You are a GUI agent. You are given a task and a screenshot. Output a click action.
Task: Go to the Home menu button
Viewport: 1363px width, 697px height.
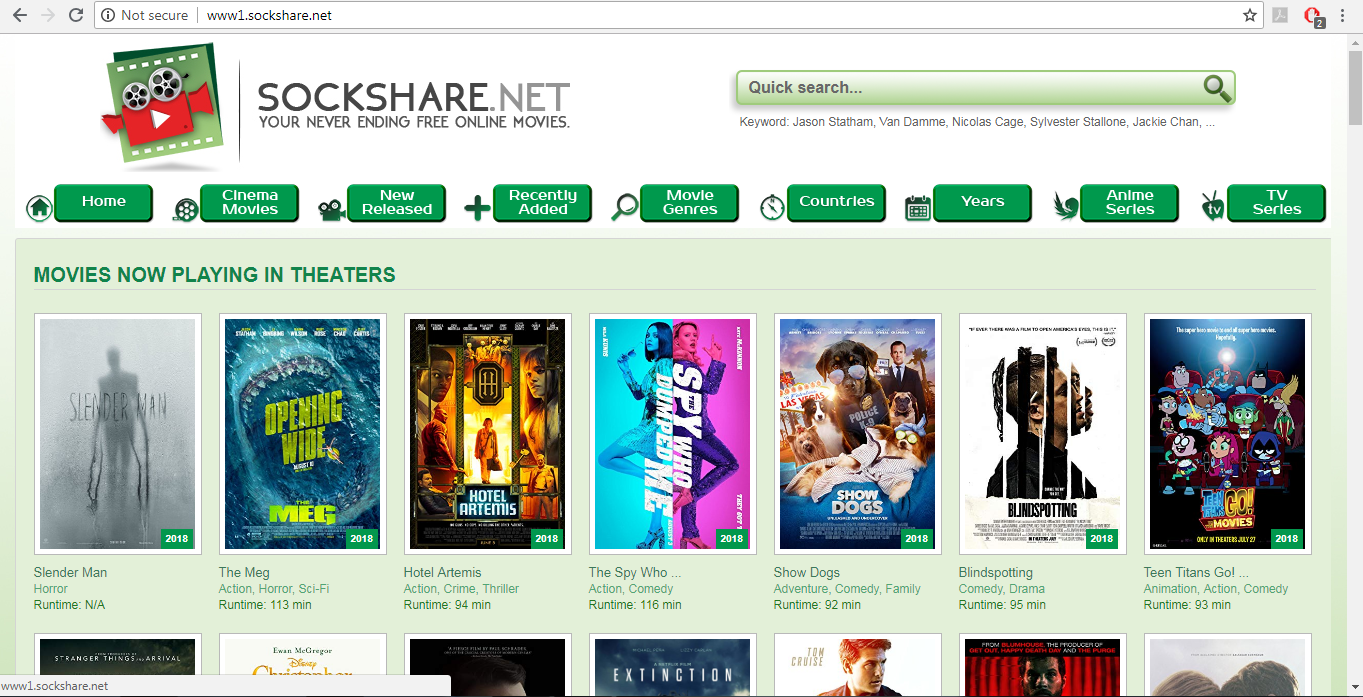[104, 202]
